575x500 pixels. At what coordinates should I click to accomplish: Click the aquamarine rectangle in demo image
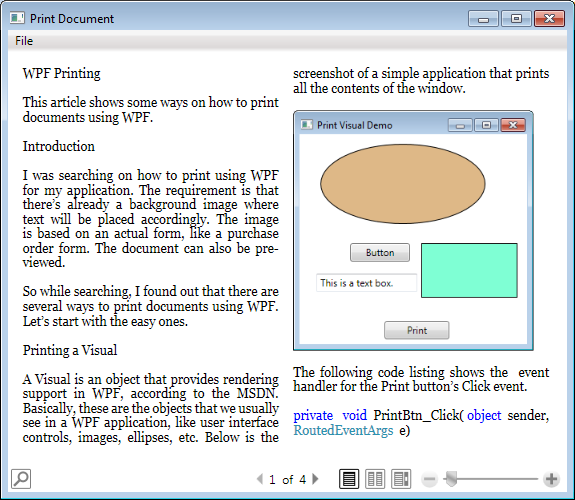point(469,270)
